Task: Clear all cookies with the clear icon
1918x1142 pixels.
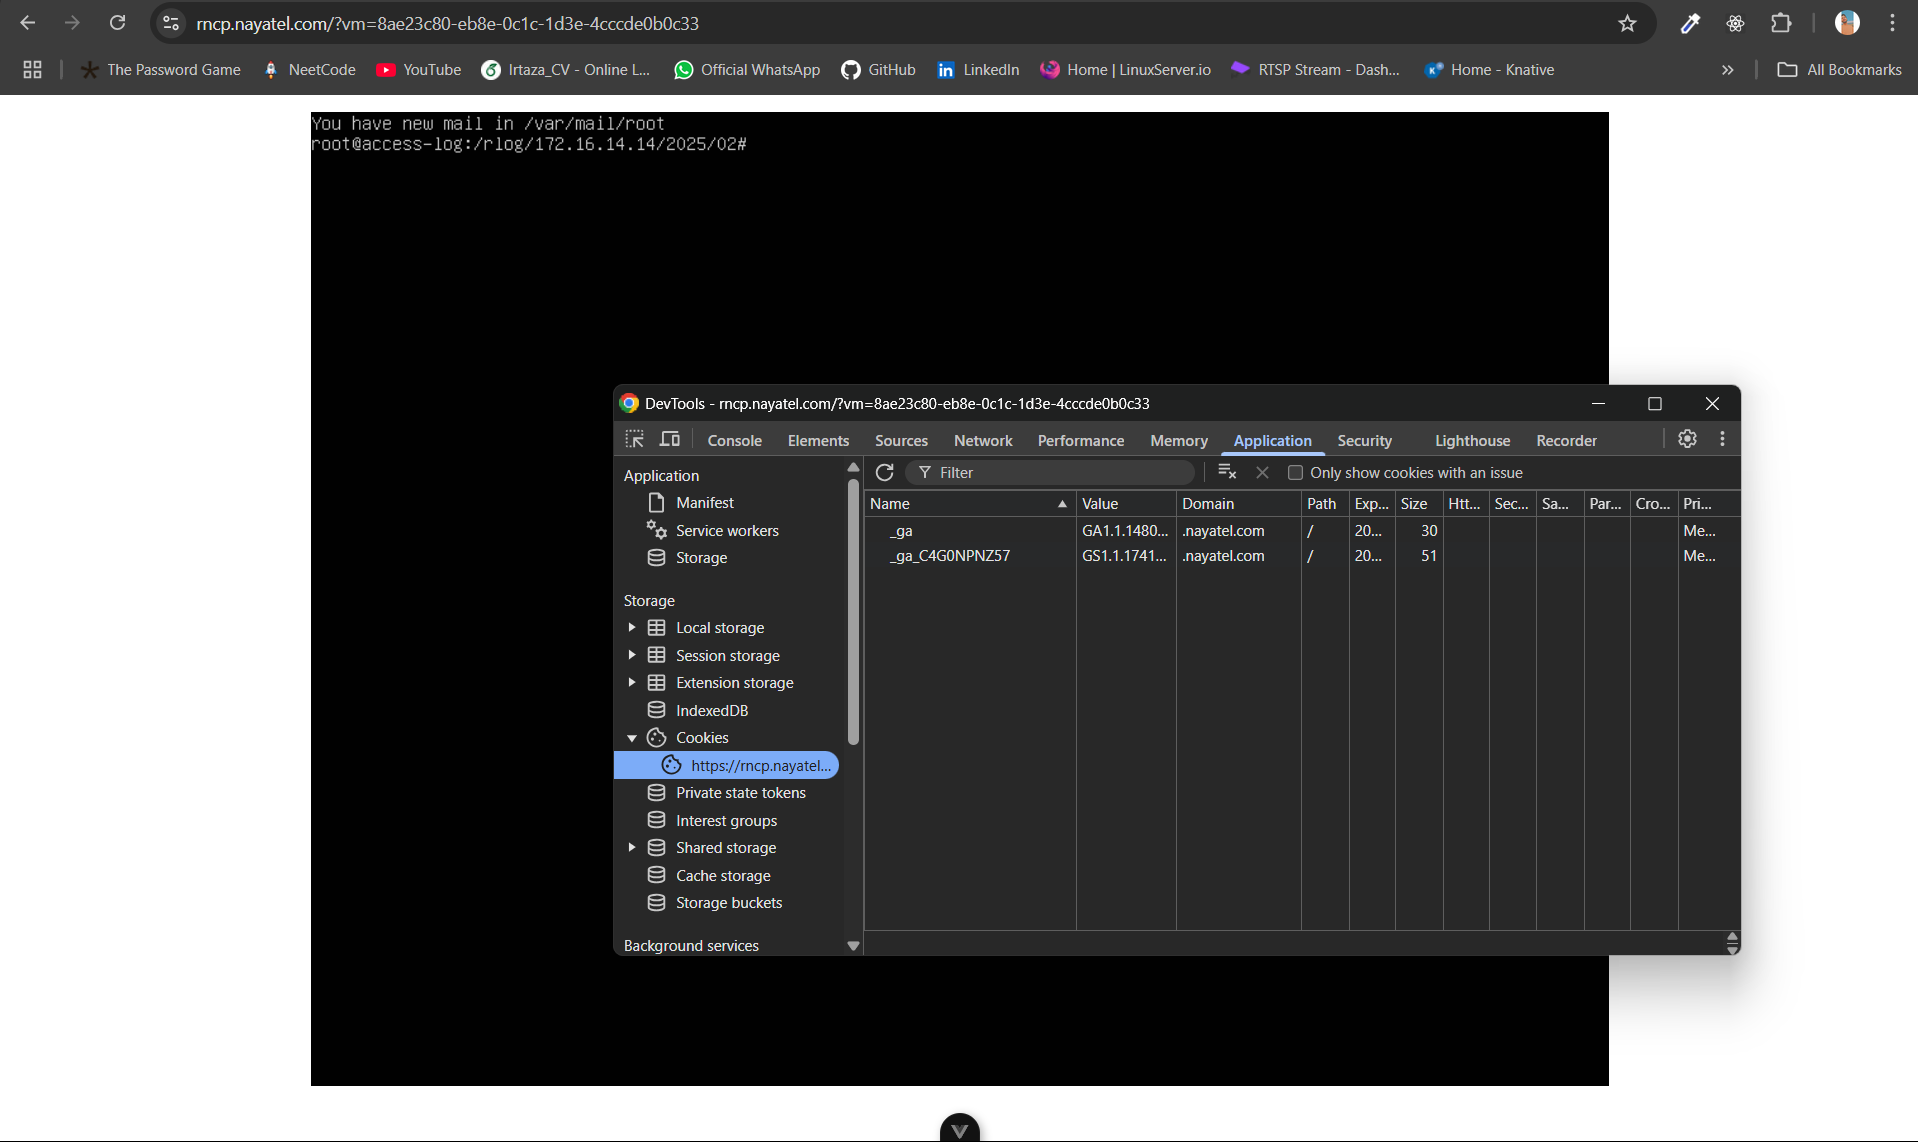Action: (1227, 472)
